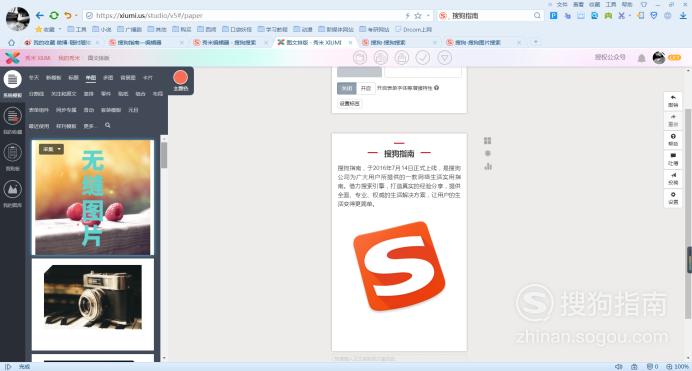Click the Sogou search input box
Viewport: 692px width, 371px height.
pos(490,15)
